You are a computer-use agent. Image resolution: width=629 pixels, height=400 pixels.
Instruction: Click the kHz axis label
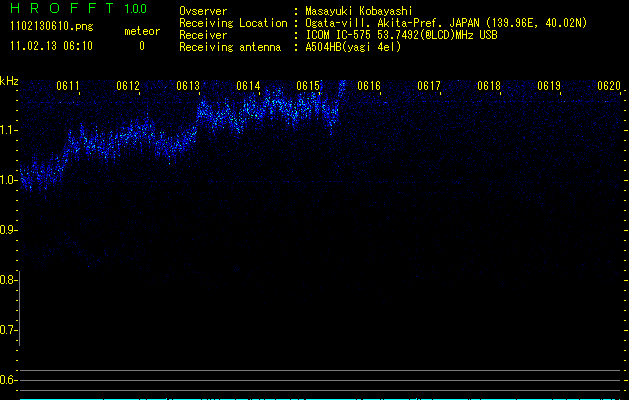[10, 81]
